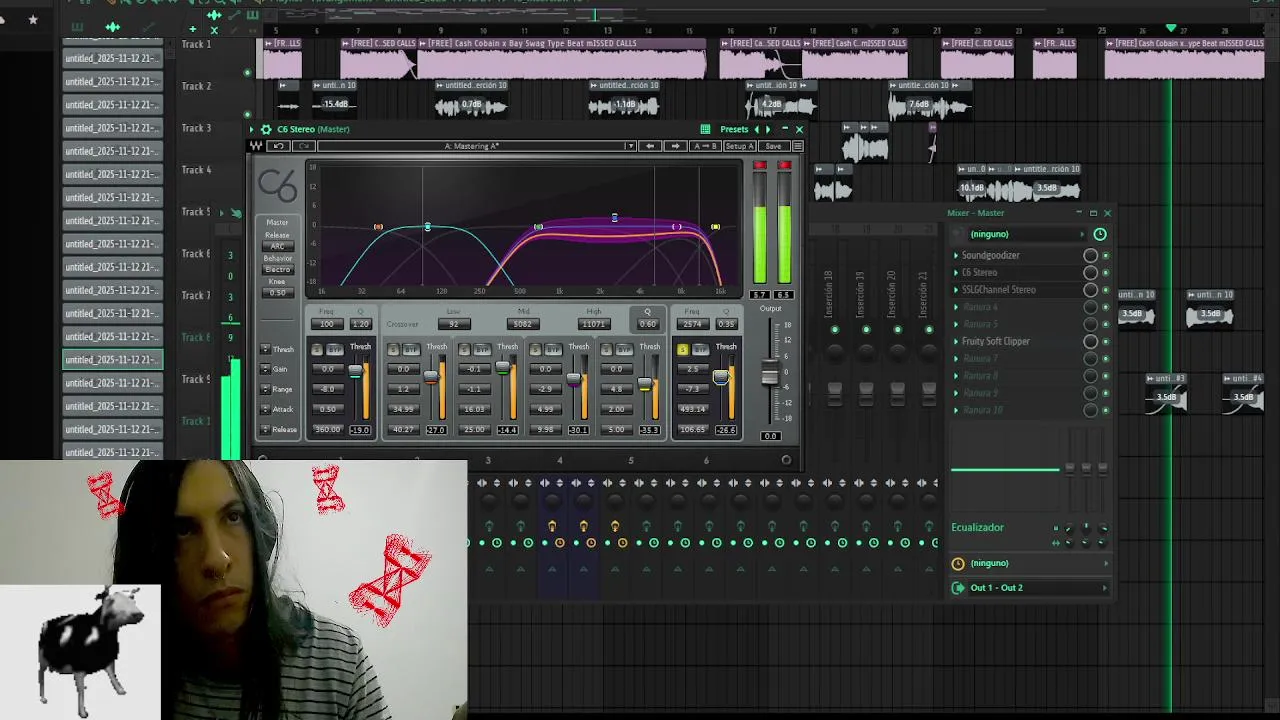Click the Range stepper arrows in C6 master column
This screenshot has width=1280, height=720.
[265, 389]
